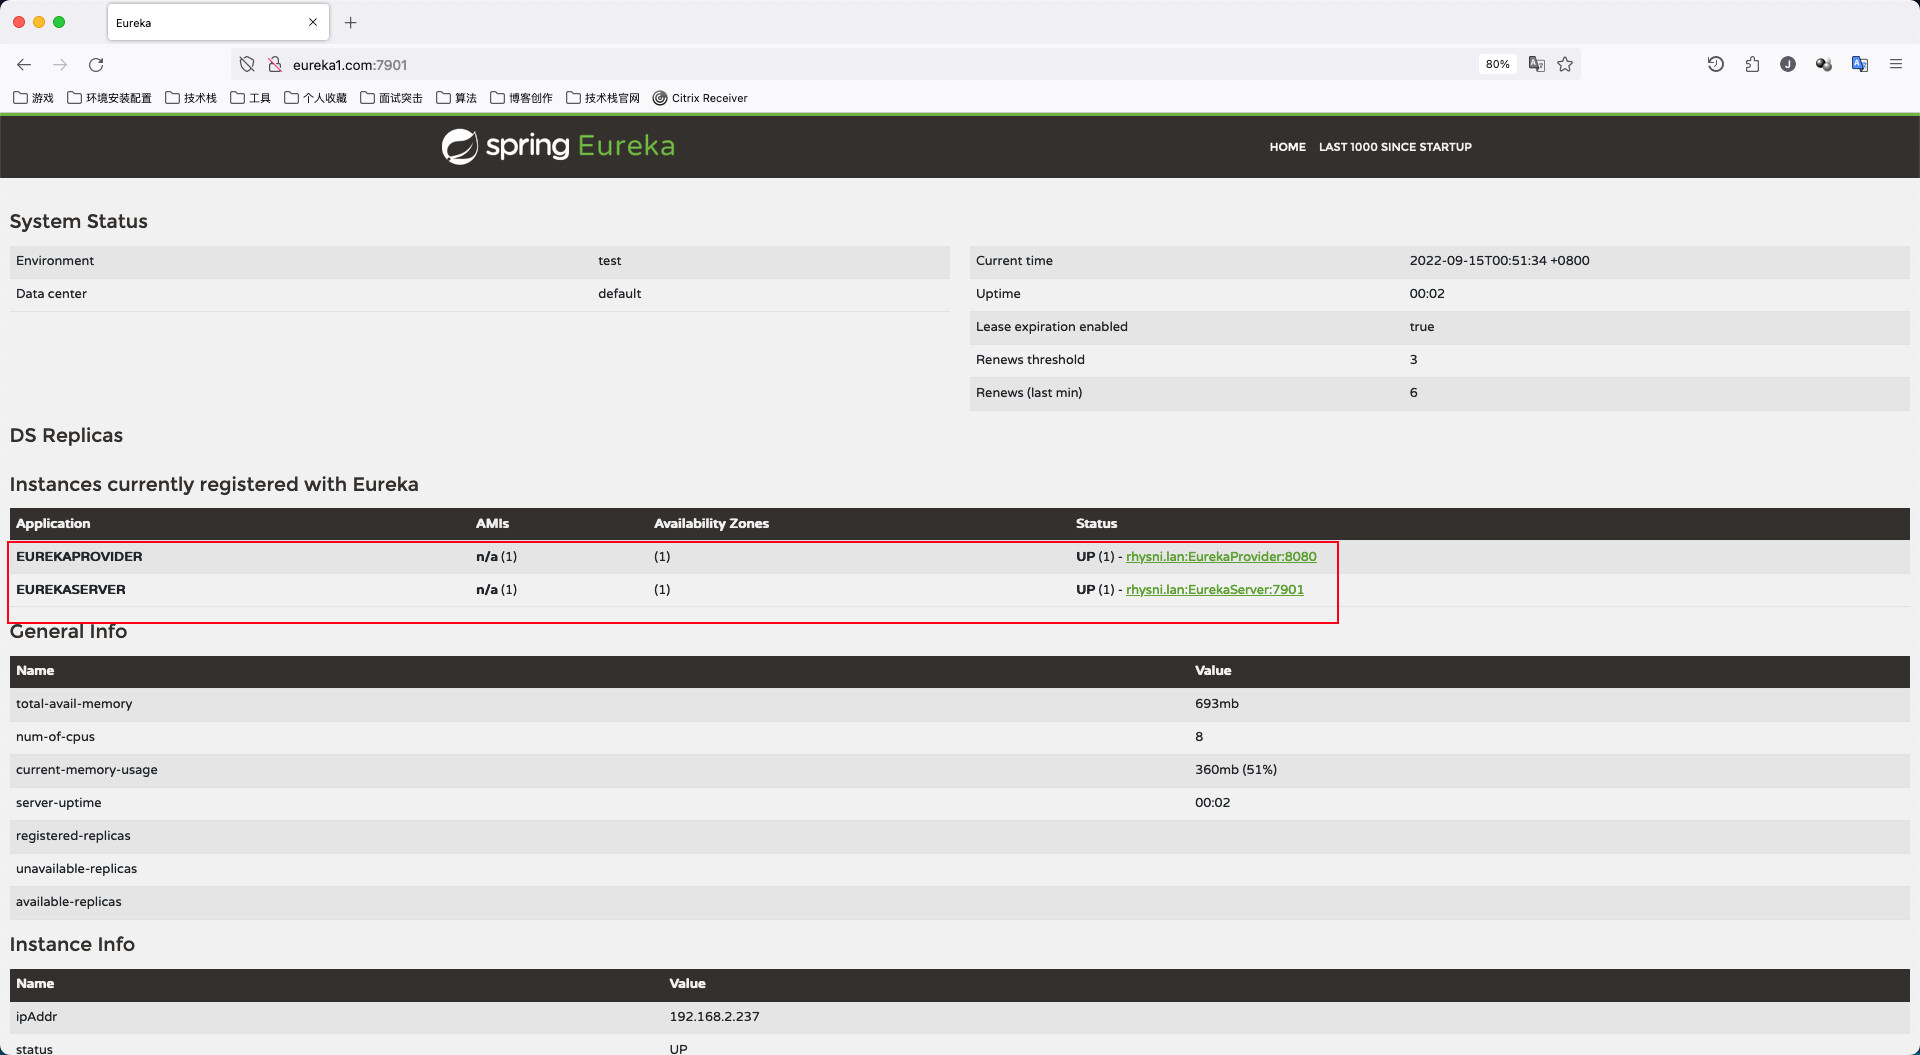Open the translate page icon in address bar

coord(1537,64)
